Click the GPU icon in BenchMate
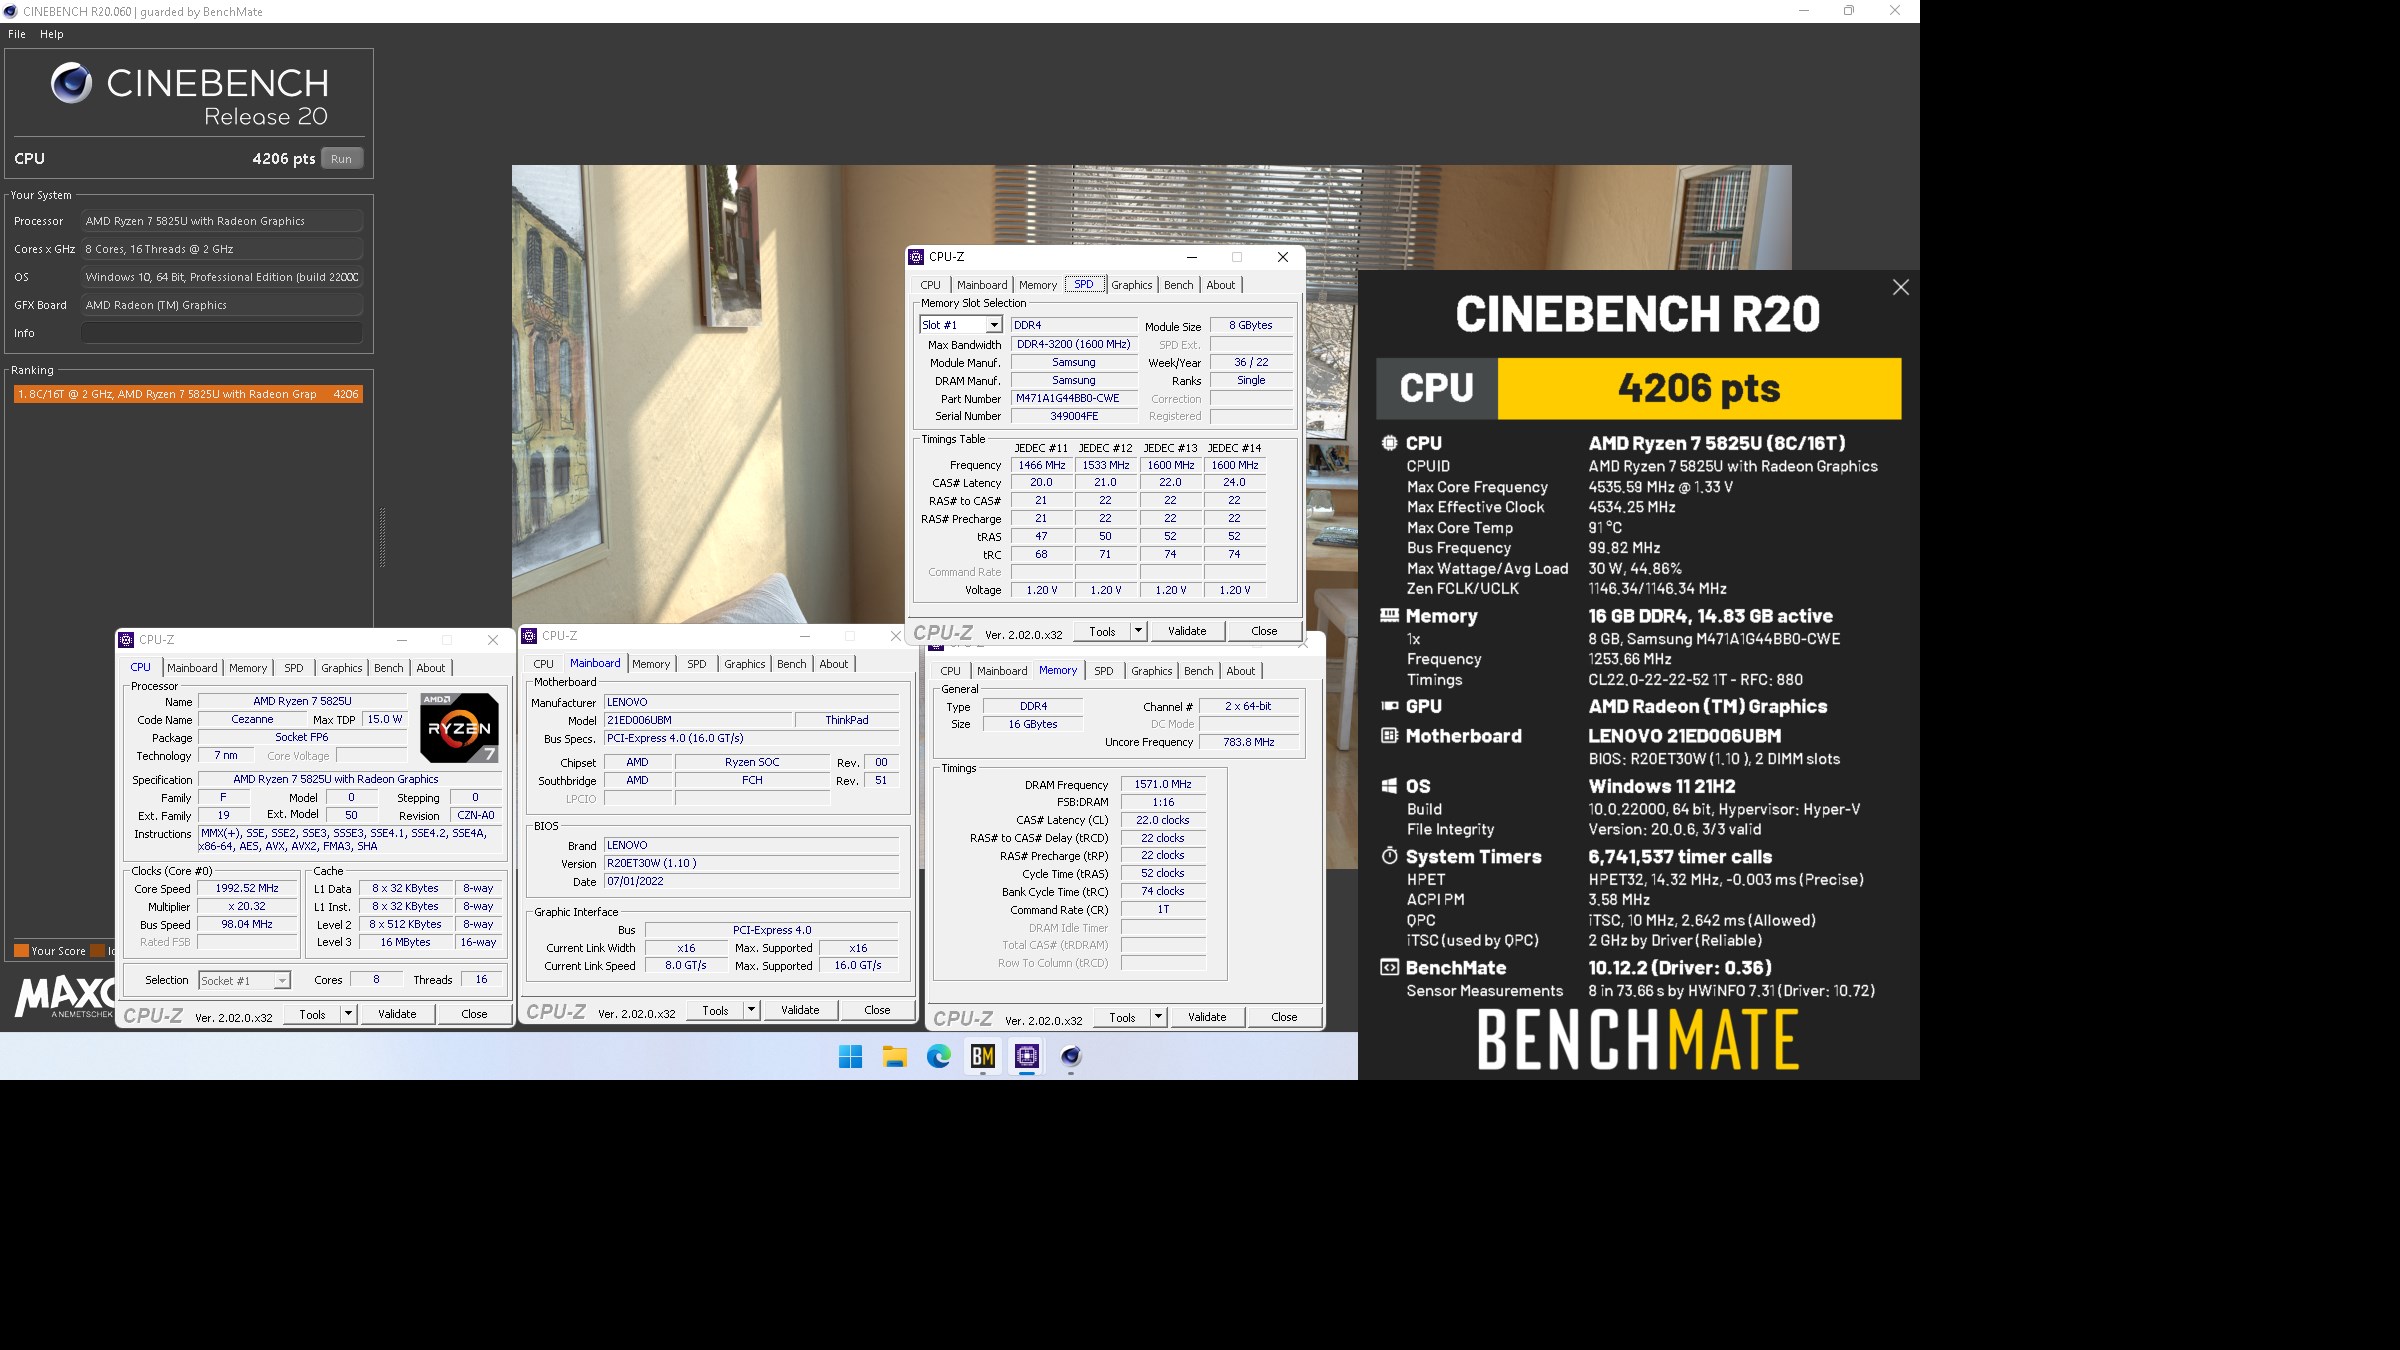Screen dimensions: 2400x1350 [1389, 706]
